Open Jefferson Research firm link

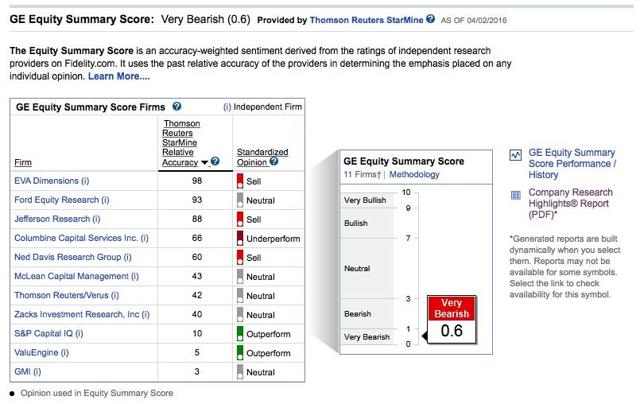[x=57, y=219]
